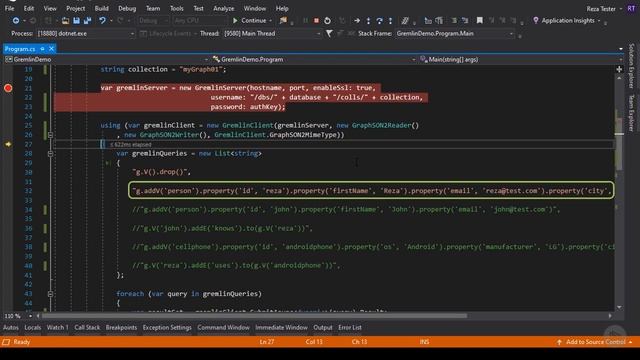Click the Step Into icon
This screenshot has width=640, height=360.
[x=368, y=20]
